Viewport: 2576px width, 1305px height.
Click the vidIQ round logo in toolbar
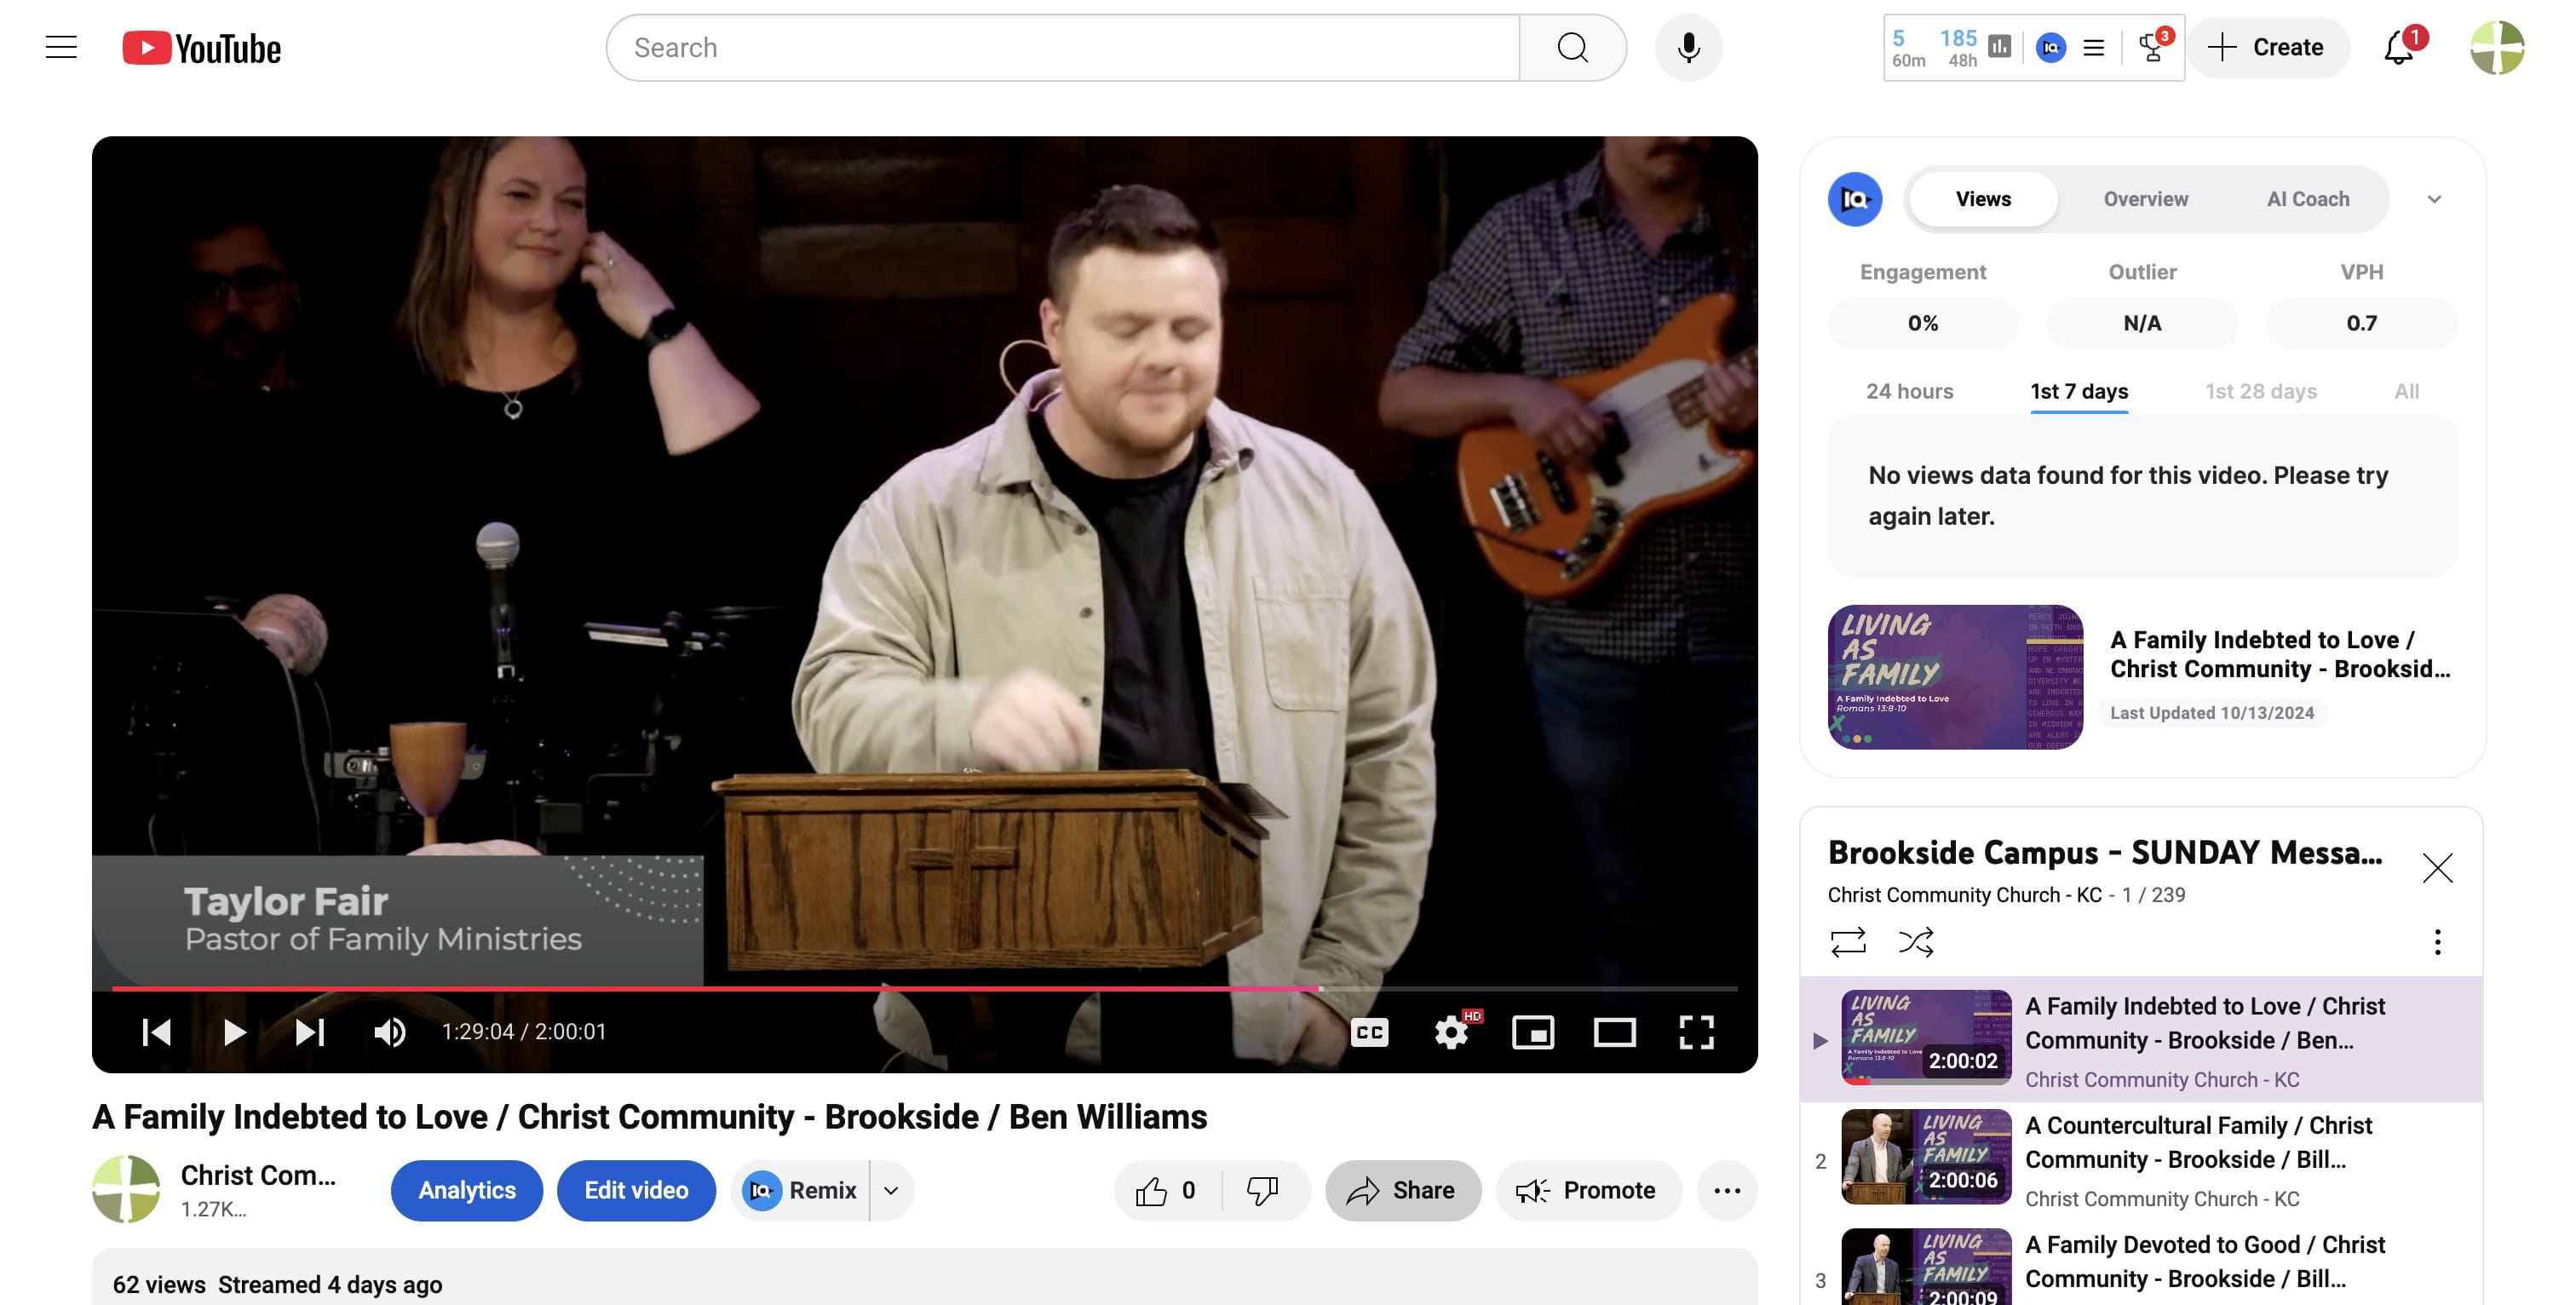(2050, 47)
